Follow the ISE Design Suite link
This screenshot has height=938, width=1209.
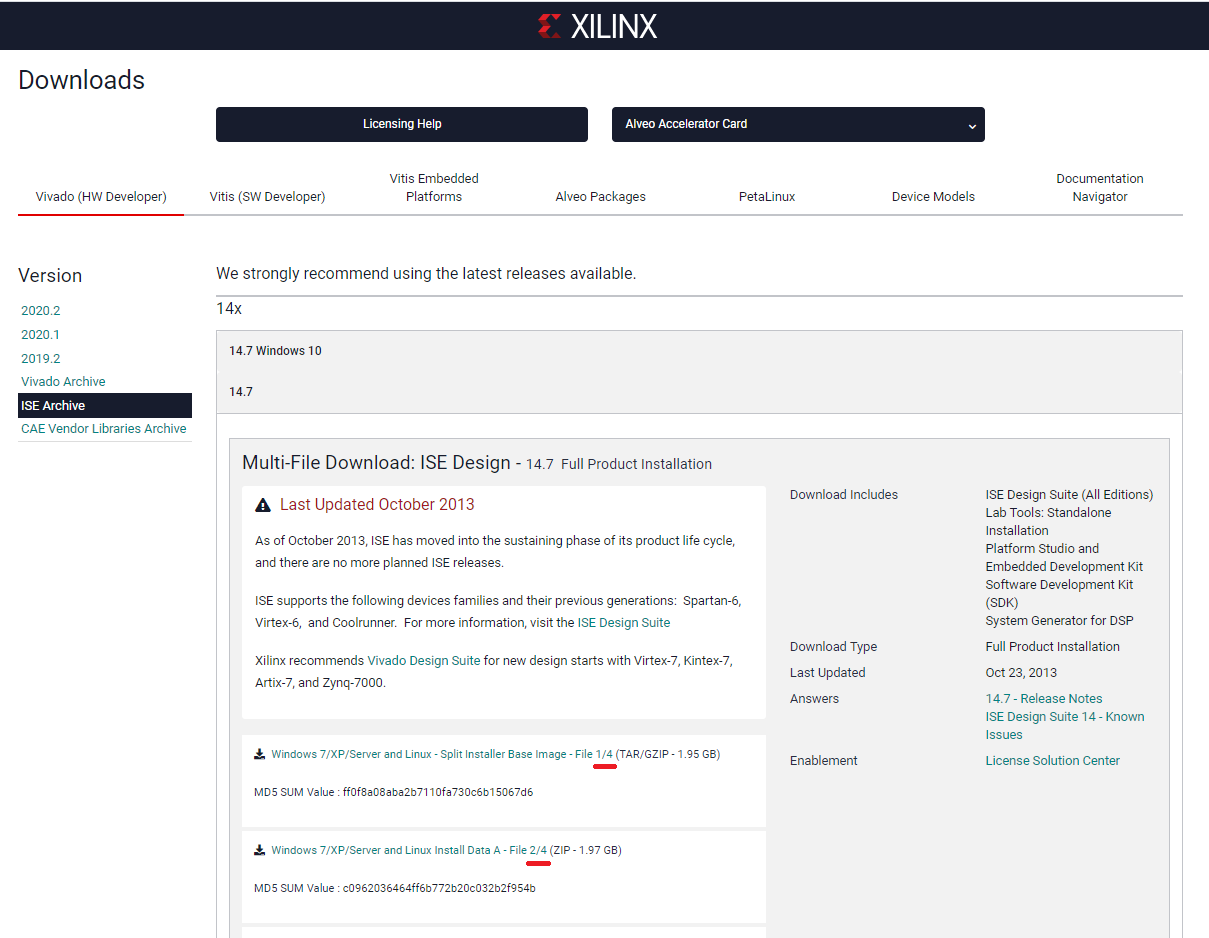pos(624,623)
